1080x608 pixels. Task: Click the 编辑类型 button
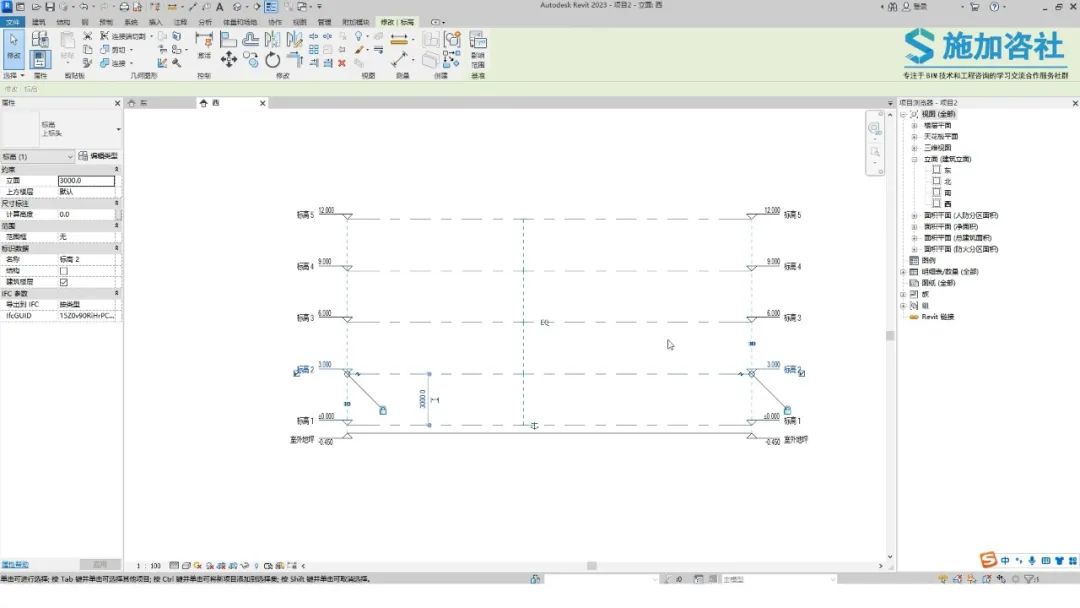(x=98, y=156)
